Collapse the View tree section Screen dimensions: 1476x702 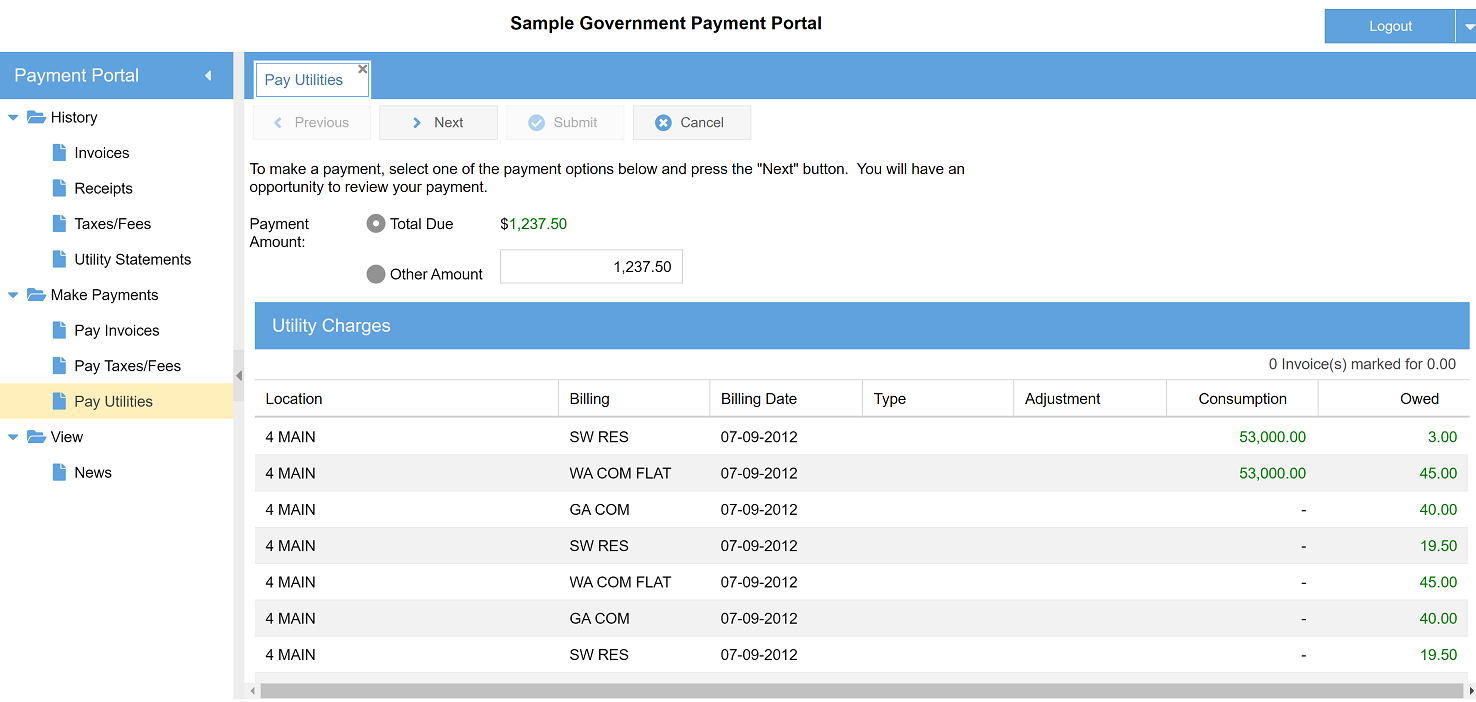(x=13, y=437)
